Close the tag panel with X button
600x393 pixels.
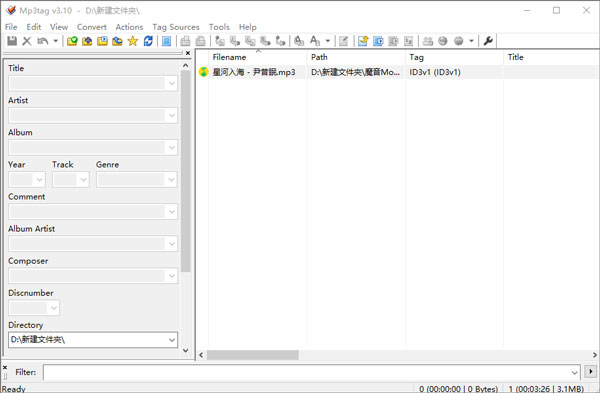click(x=188, y=53)
